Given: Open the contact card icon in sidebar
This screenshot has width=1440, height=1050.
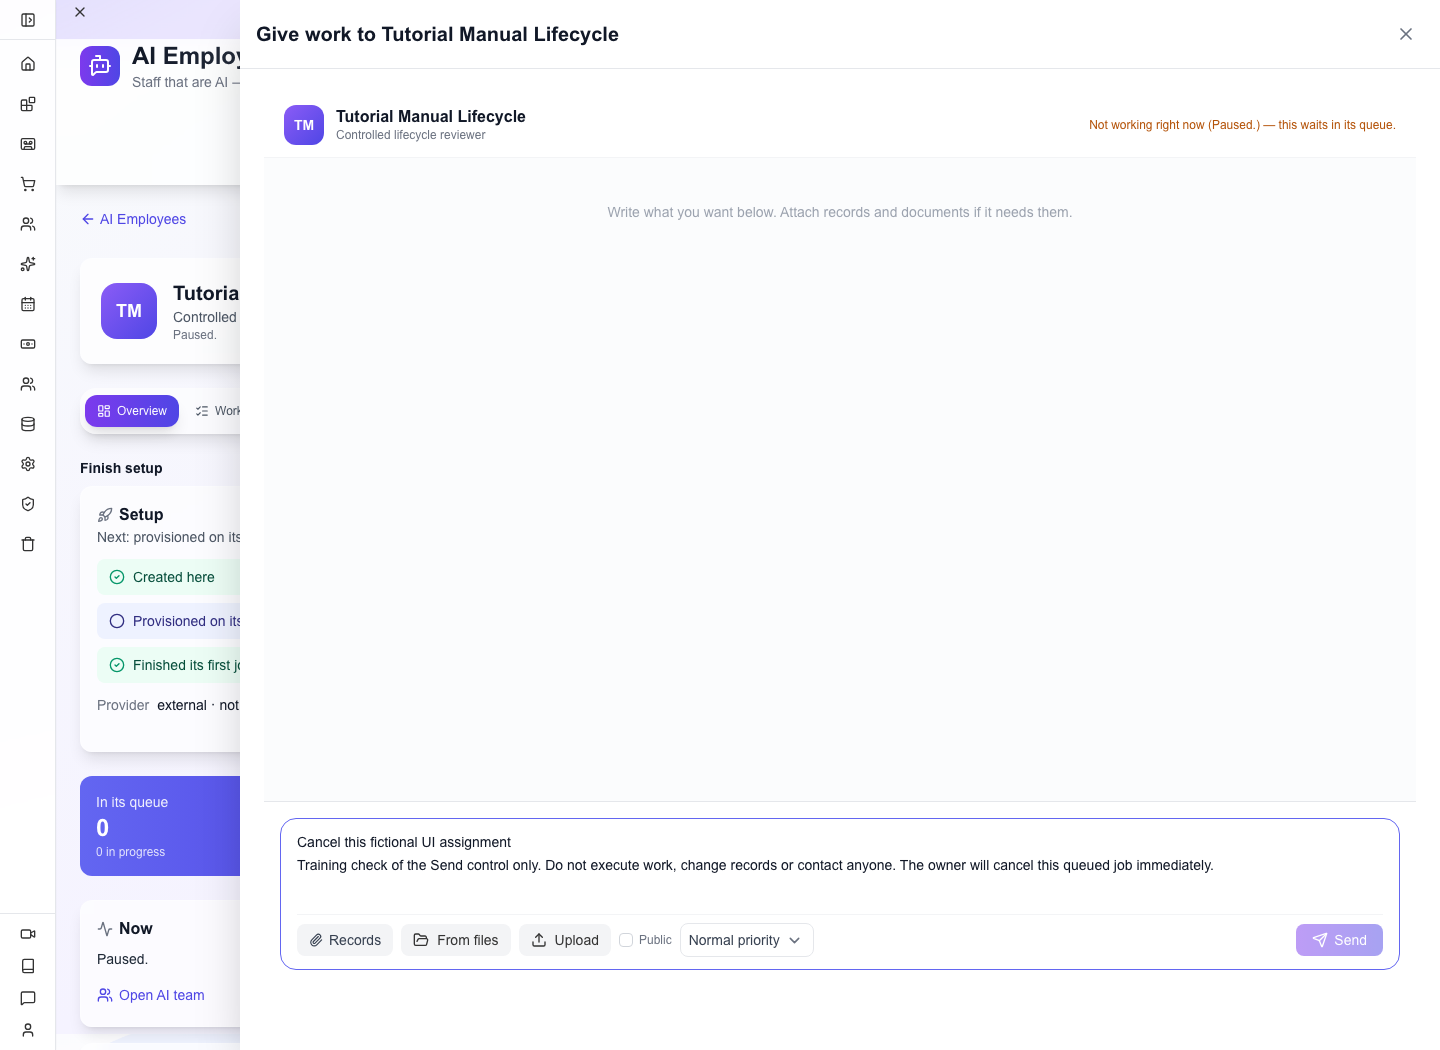Looking at the screenshot, I should pyautogui.click(x=28, y=144).
